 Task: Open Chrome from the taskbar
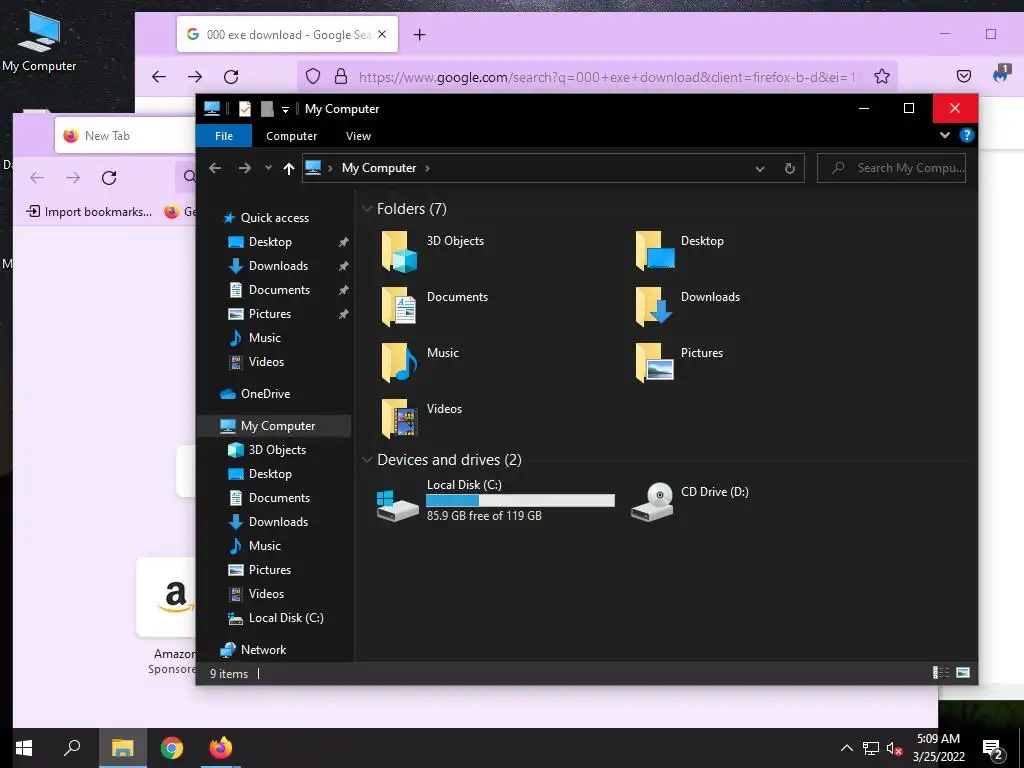pyautogui.click(x=172, y=748)
